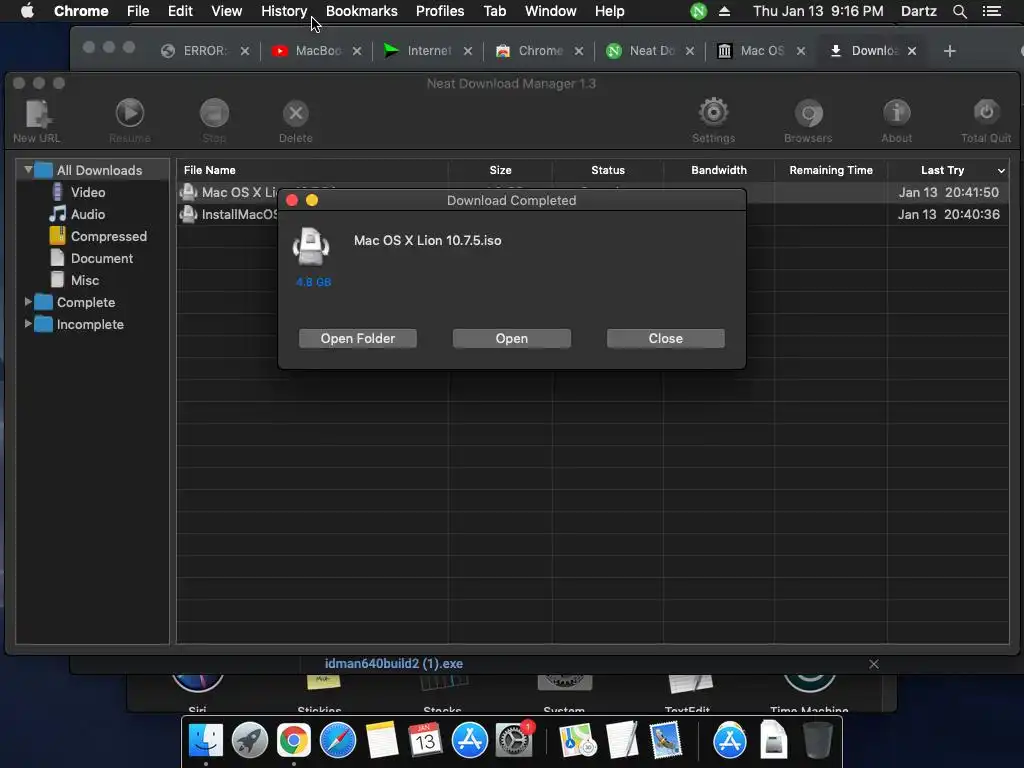Click Jan 13 20:40:36 last try cell
Screen dimensions: 1024x768
point(948,214)
